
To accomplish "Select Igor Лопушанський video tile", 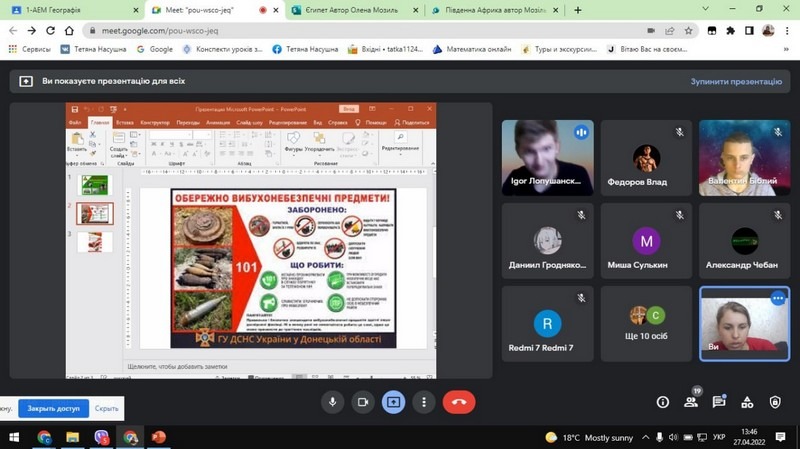I will [x=547, y=158].
